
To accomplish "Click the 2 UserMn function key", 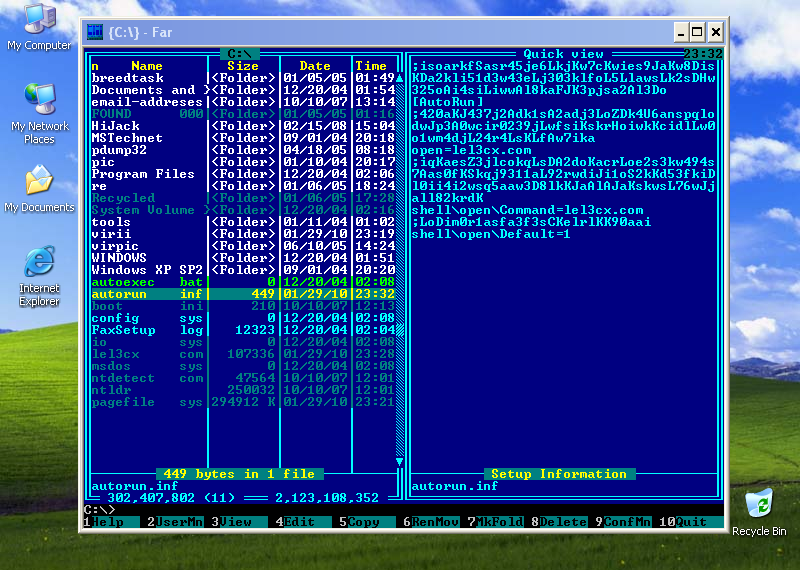I will pos(175,522).
